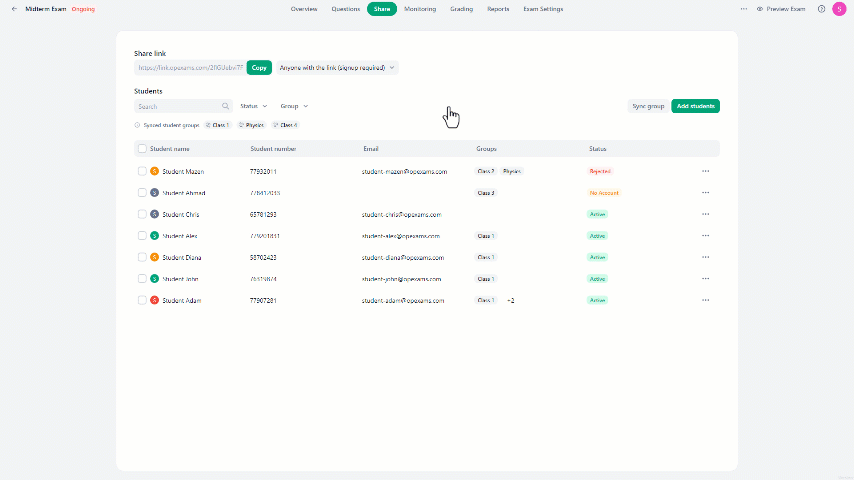Go back using the arrow beside Midterm Exam
Screen dimensions: 854x480
14,9
